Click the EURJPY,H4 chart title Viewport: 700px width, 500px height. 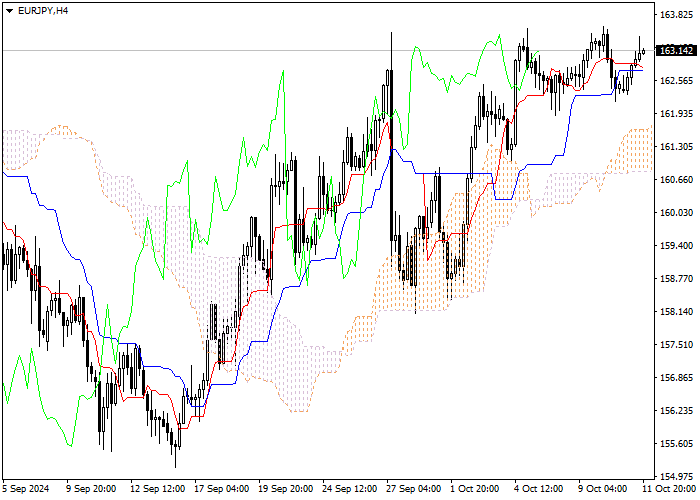point(43,11)
